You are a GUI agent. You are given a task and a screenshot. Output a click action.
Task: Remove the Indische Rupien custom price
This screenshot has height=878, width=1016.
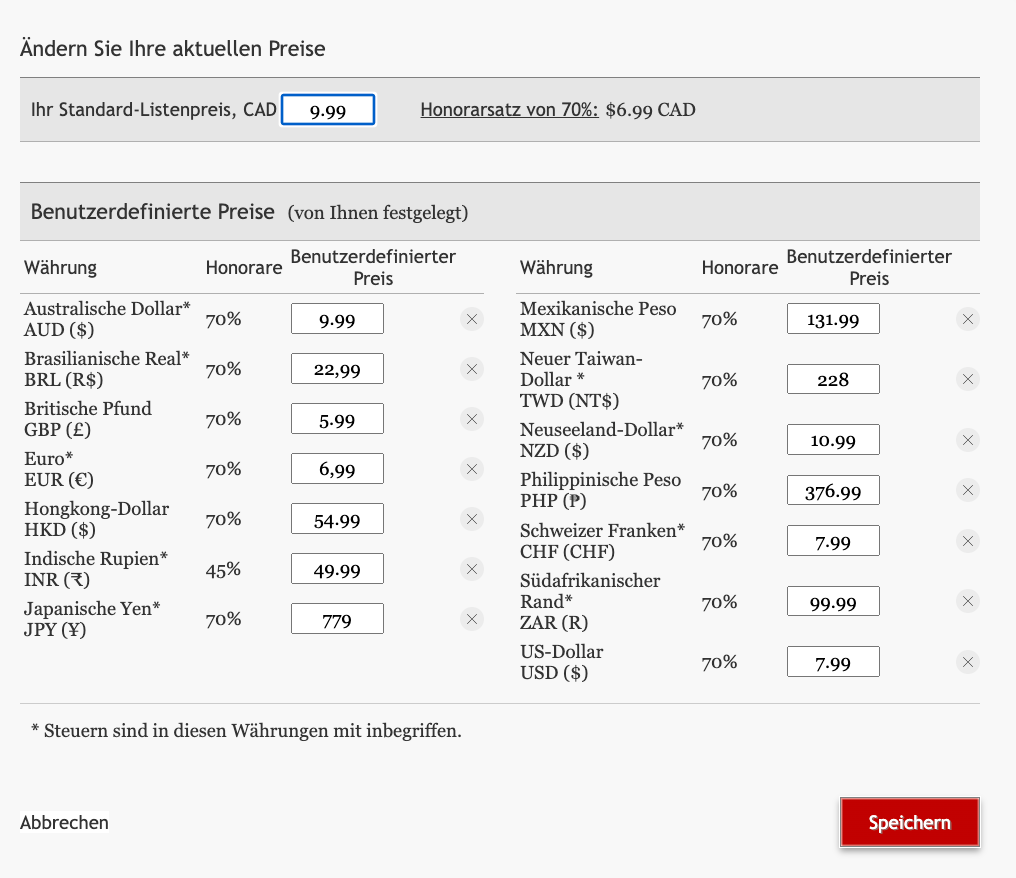(x=471, y=568)
